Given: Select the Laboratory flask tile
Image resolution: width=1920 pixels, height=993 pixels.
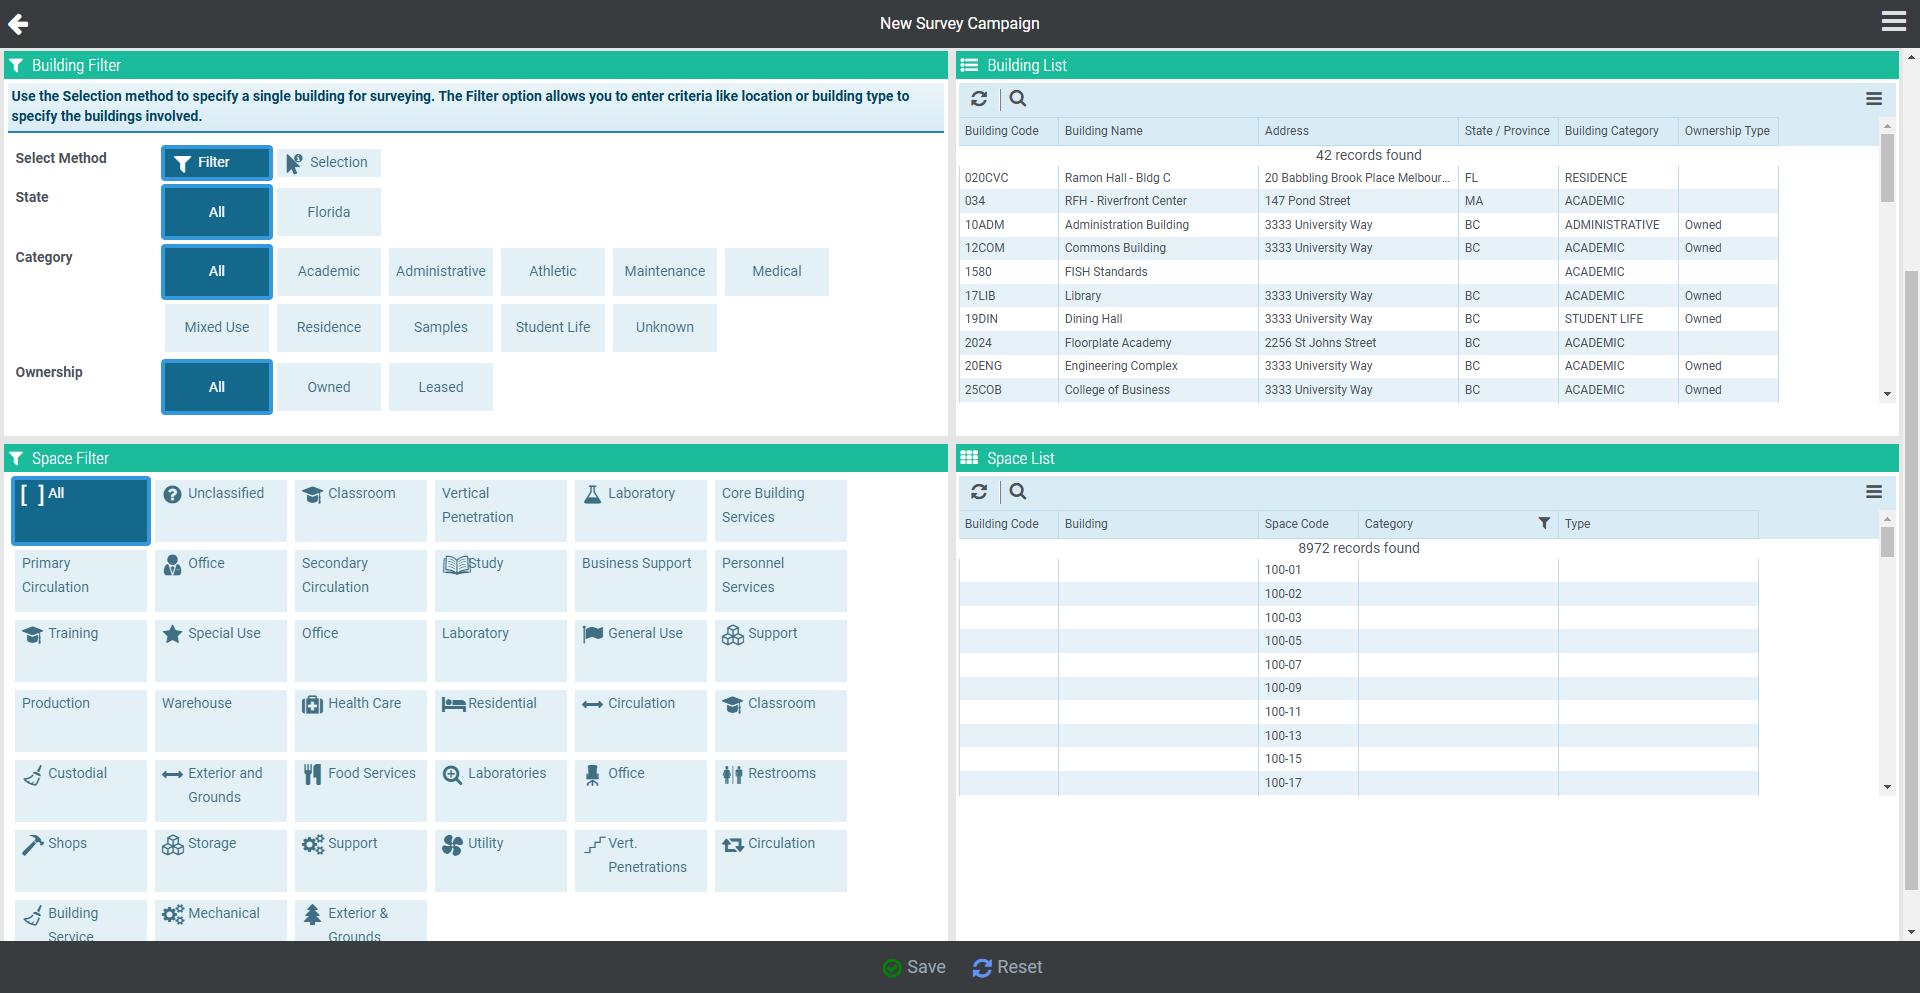Looking at the screenshot, I should coord(641,510).
